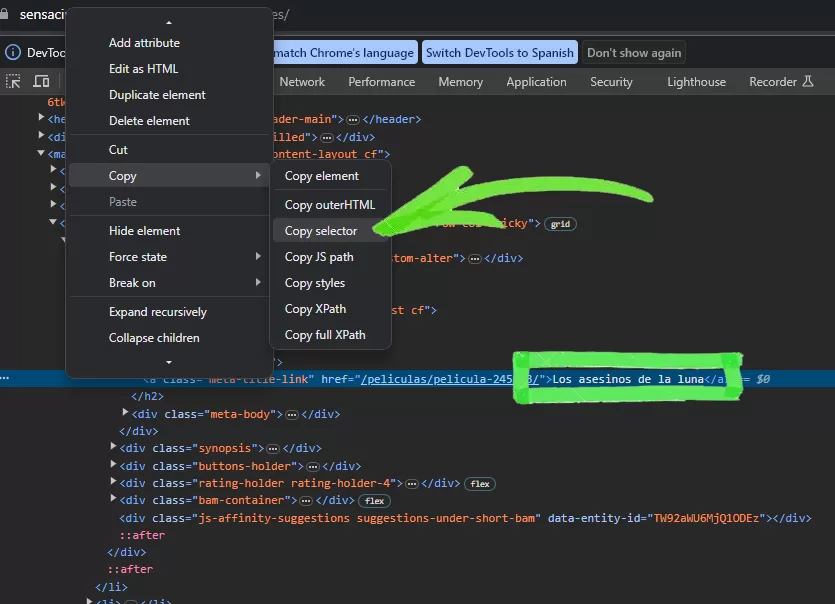Viewport: 835px width, 604px height.
Task: Click match Chrome's language button
Action: point(344,53)
